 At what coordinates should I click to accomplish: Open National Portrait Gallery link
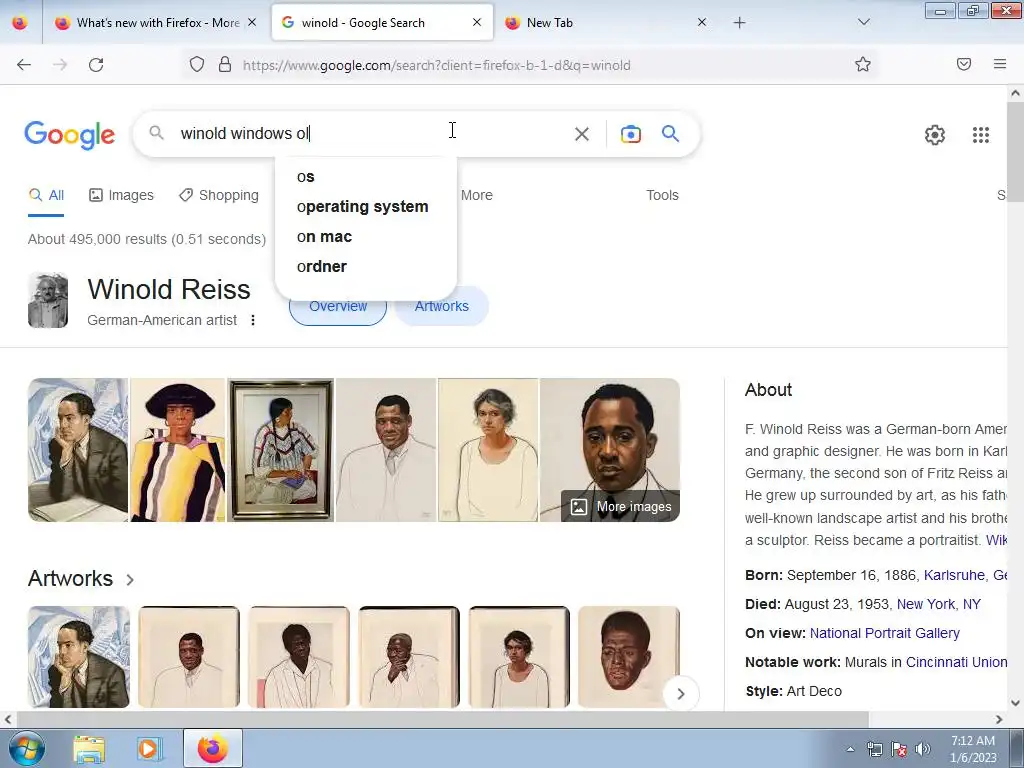tap(885, 633)
